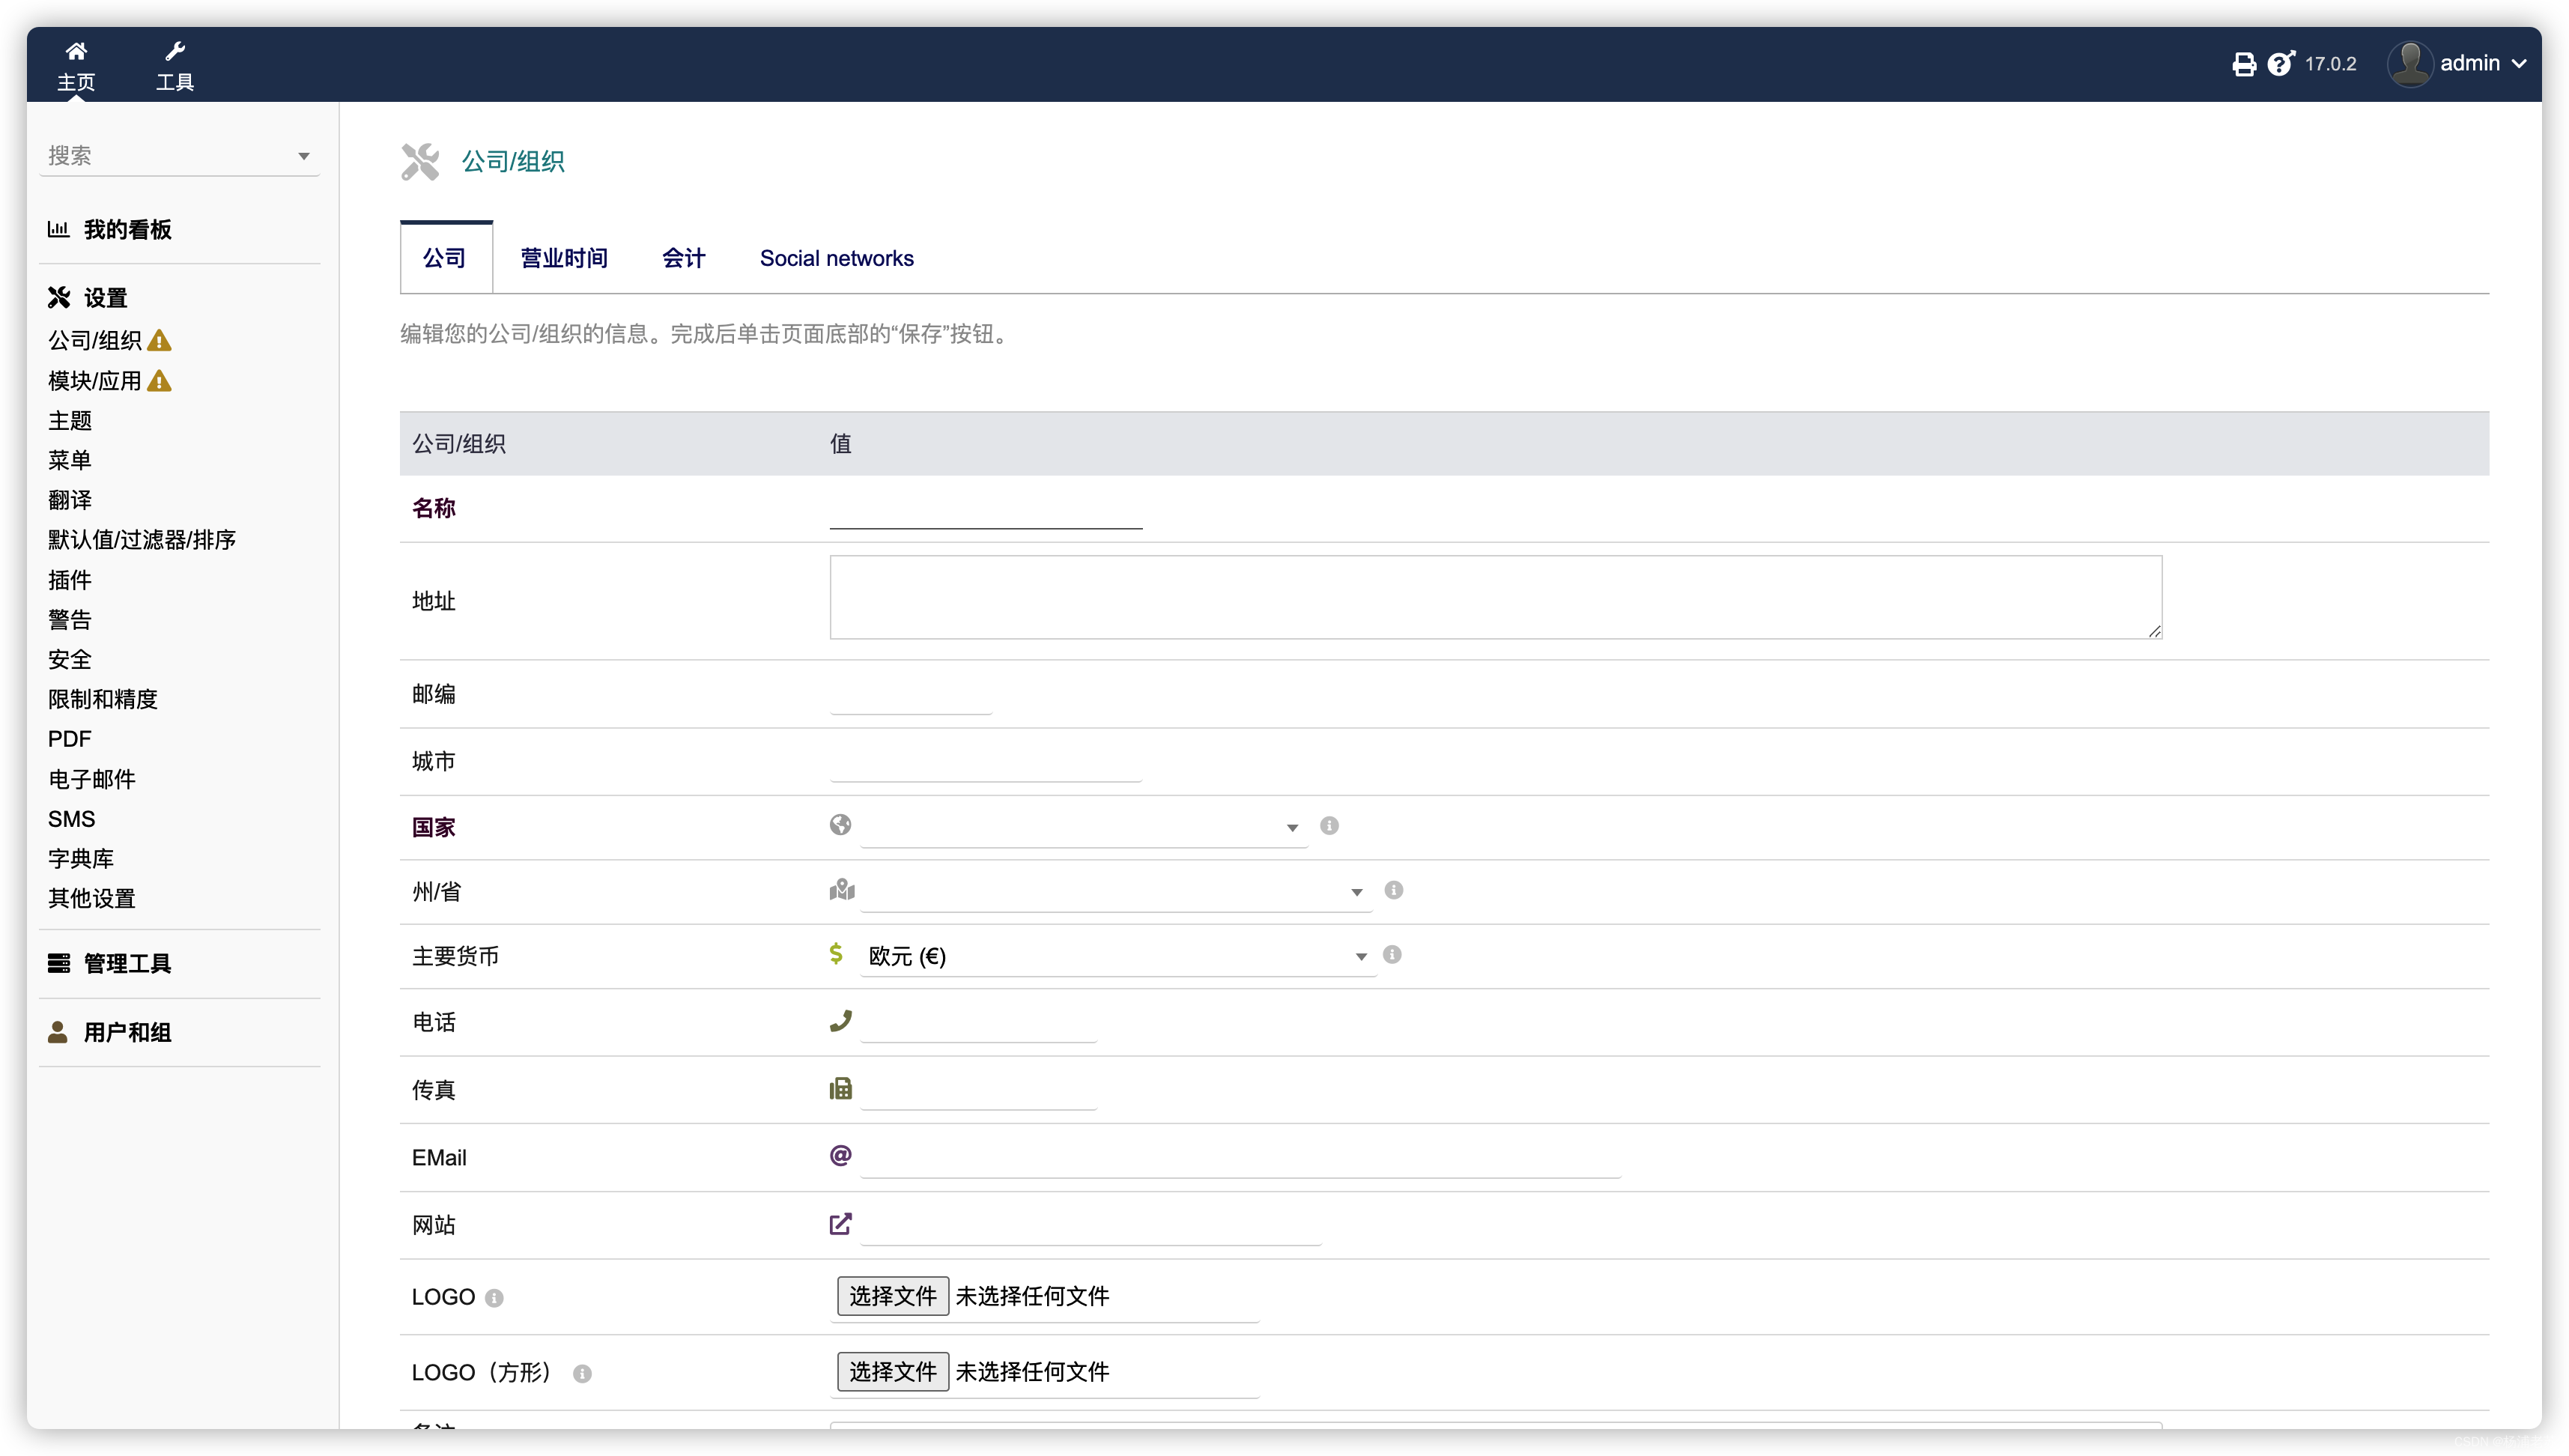Expand the sidebar search dropdown arrow
This screenshot has height=1456, width=2569.
[x=304, y=156]
